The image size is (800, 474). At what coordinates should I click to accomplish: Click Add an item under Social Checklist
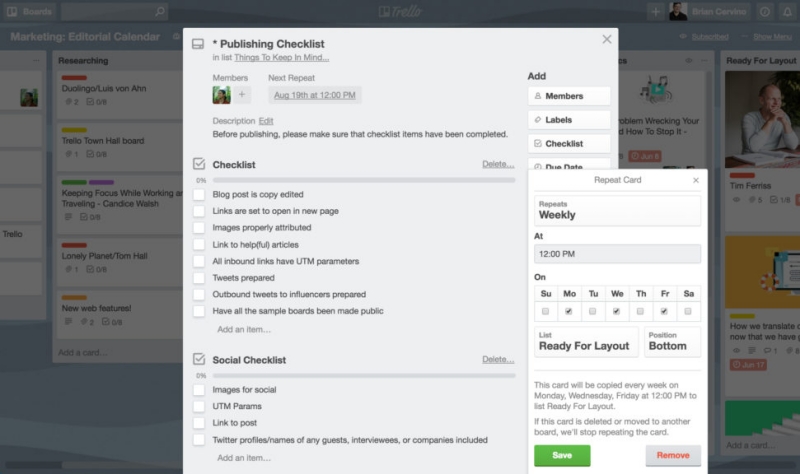(x=244, y=458)
